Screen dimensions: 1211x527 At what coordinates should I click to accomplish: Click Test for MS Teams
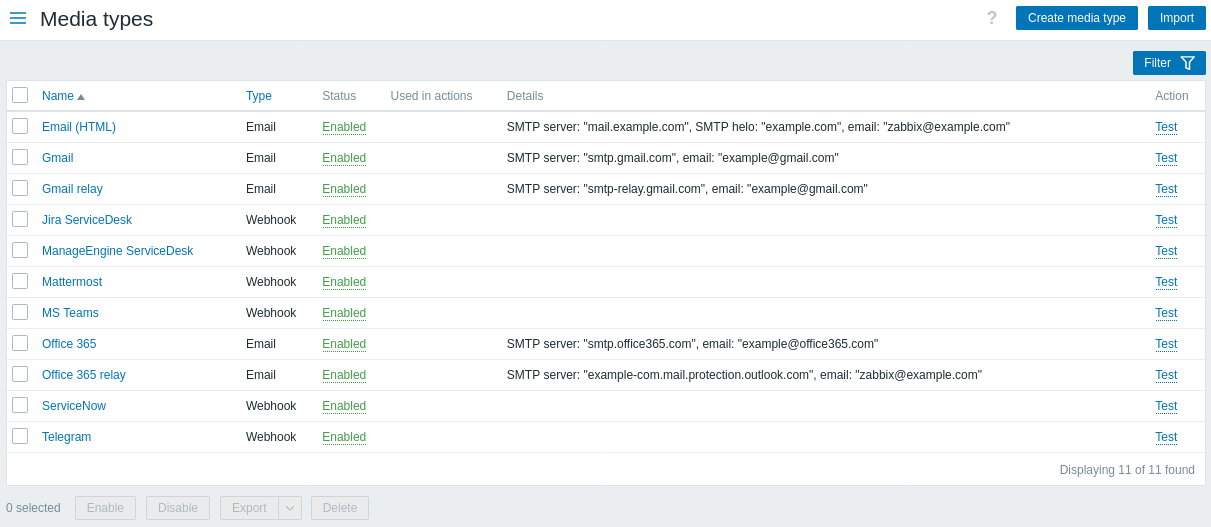[x=1166, y=313]
